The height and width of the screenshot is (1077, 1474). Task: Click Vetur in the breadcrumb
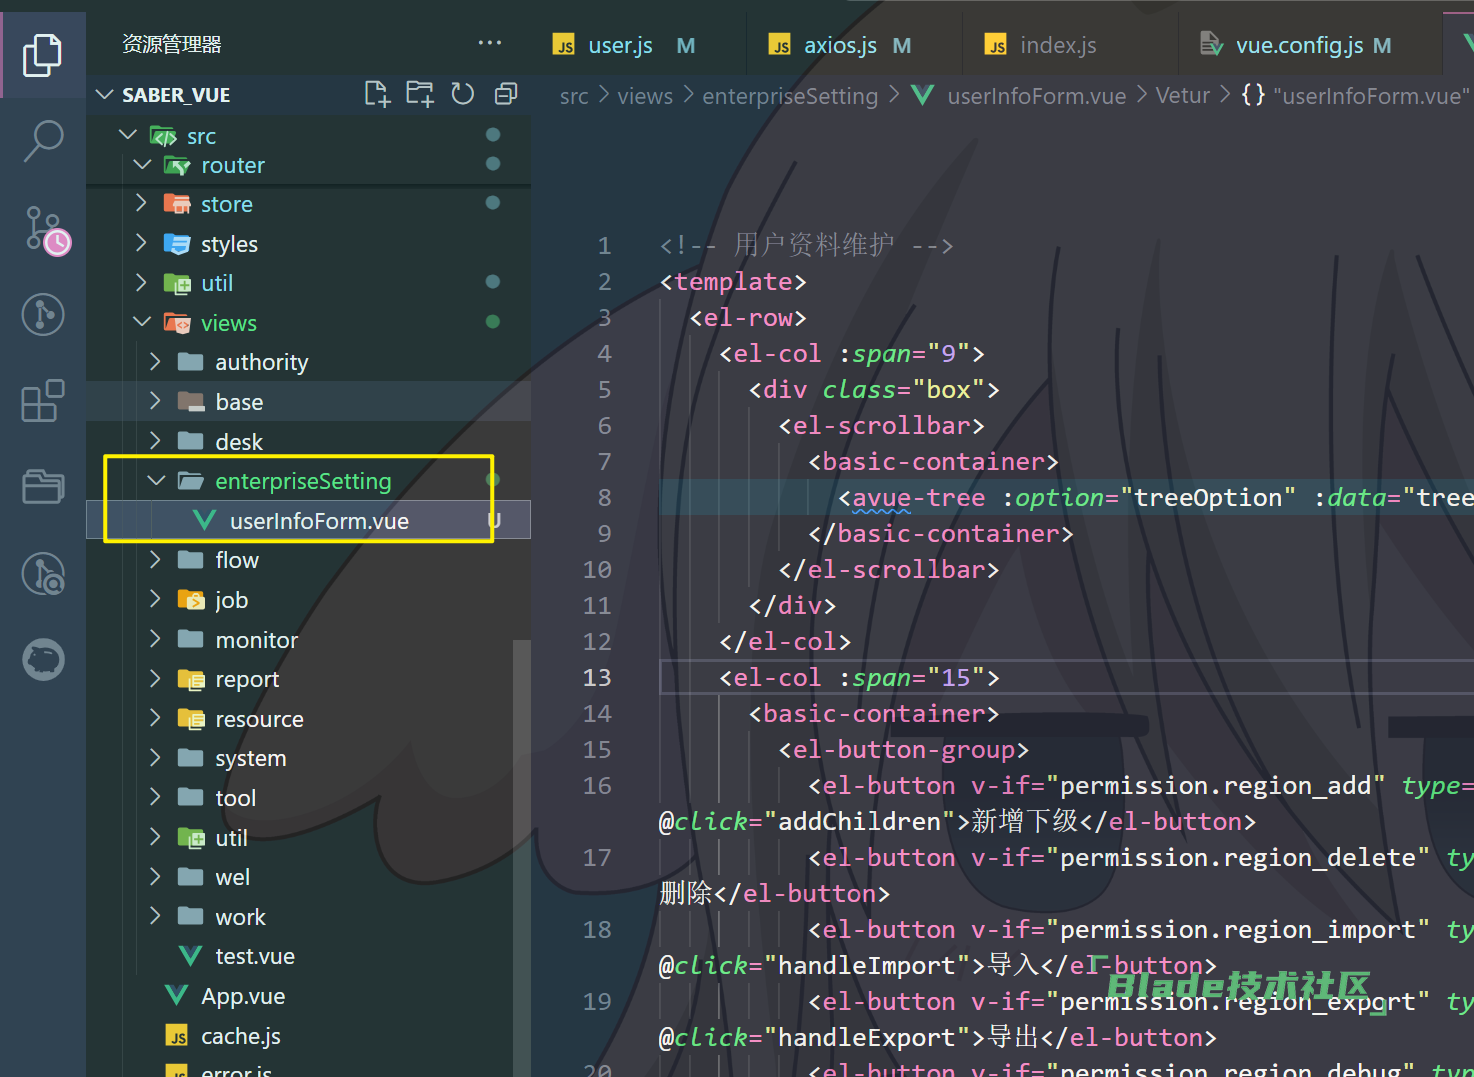click(1183, 96)
